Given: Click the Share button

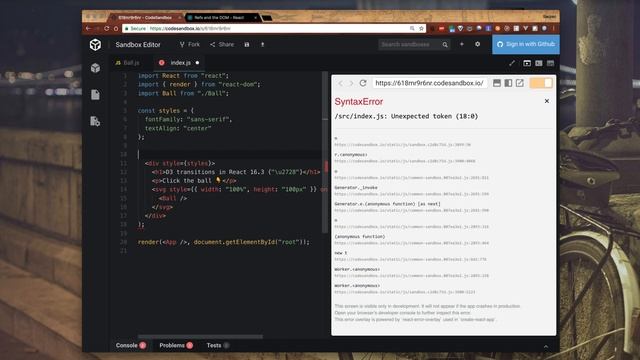Looking at the screenshot, I should 222,44.
